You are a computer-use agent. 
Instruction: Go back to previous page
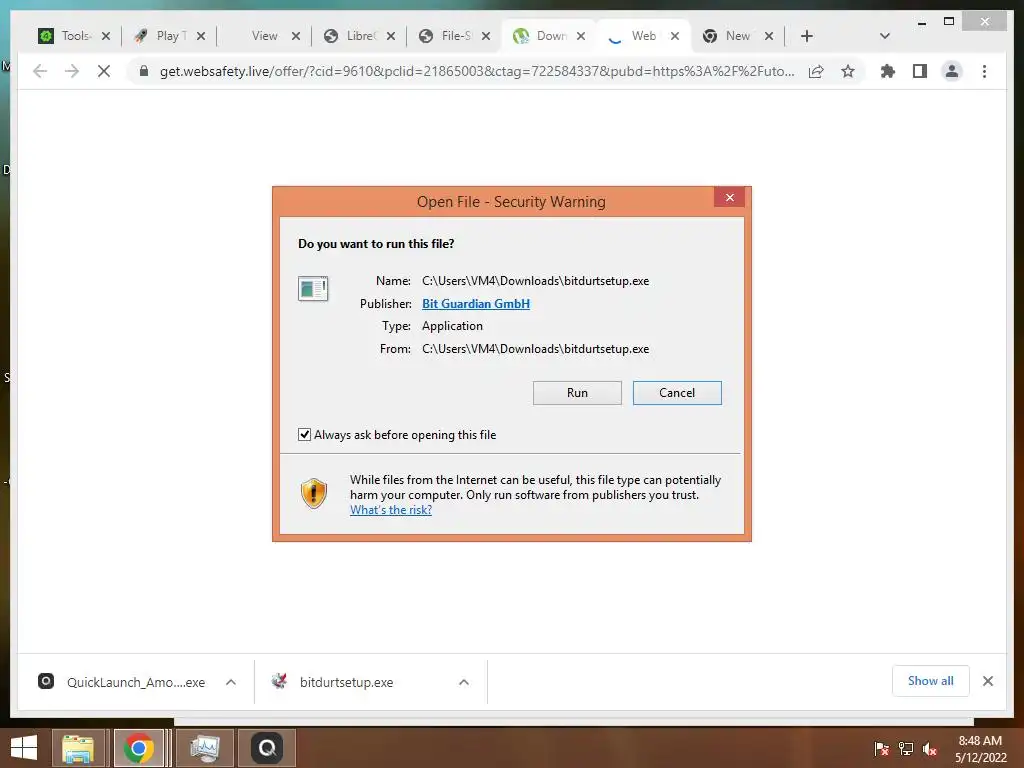pyautogui.click(x=40, y=71)
